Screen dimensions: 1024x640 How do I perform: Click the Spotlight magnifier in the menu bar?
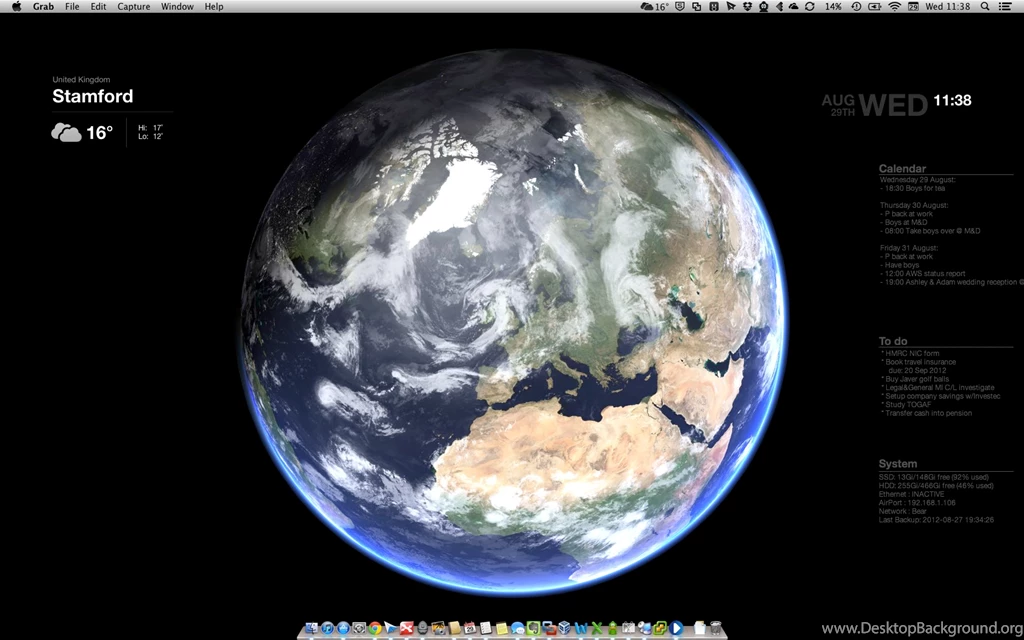pos(986,6)
